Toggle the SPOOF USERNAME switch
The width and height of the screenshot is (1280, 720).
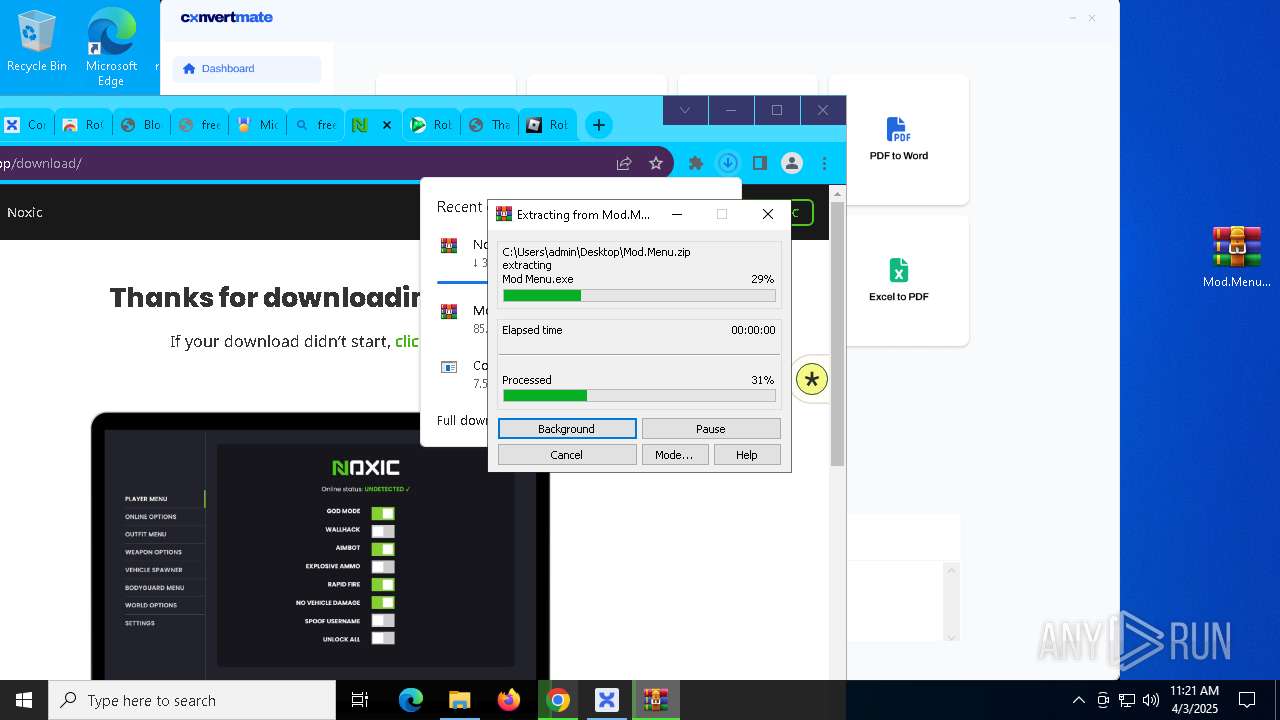[383, 621]
